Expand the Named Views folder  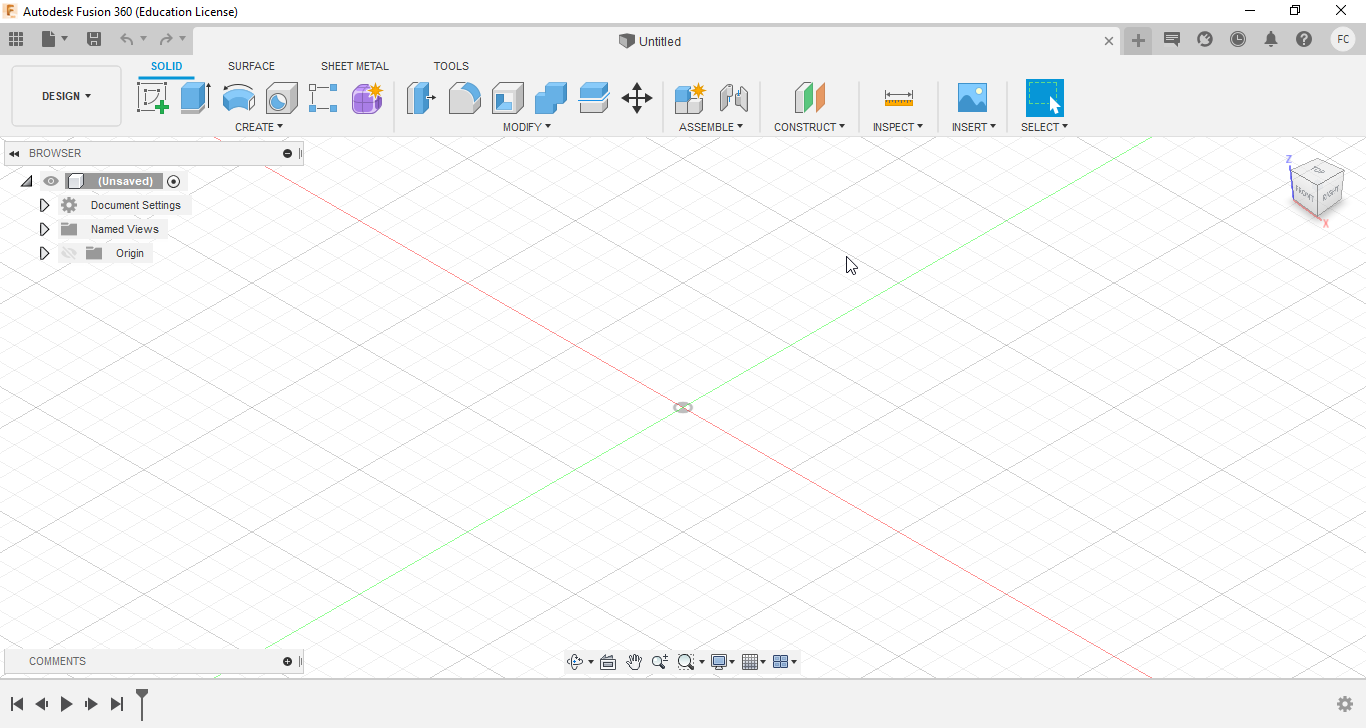[44, 229]
